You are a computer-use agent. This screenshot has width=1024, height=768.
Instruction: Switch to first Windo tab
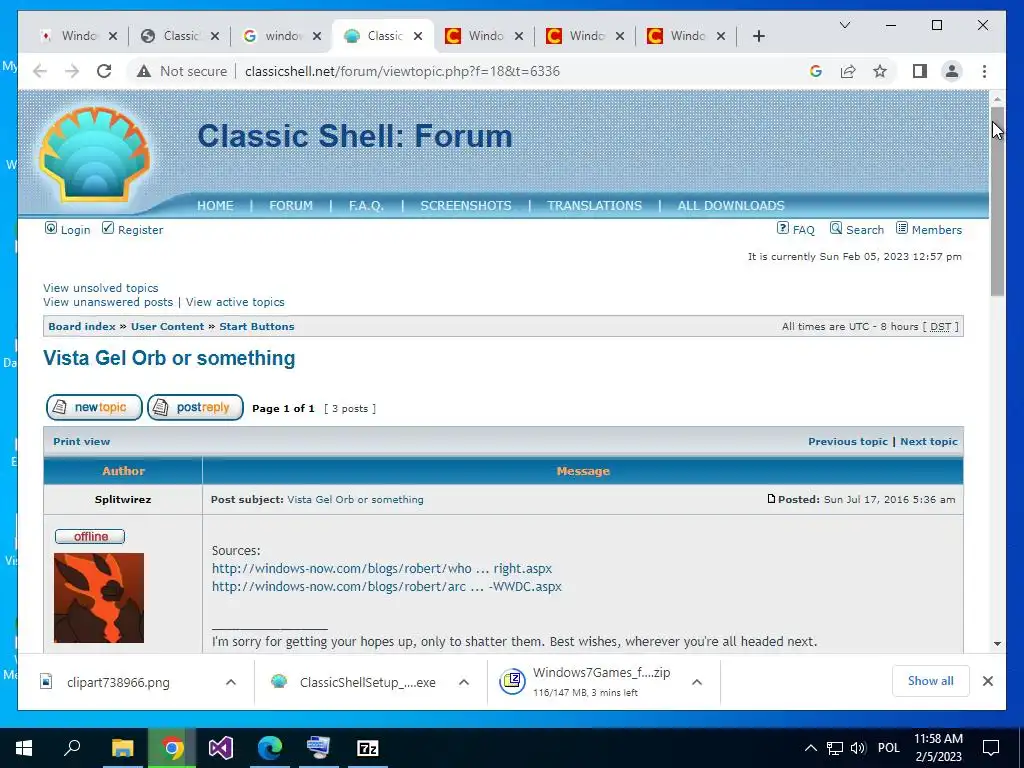point(78,36)
